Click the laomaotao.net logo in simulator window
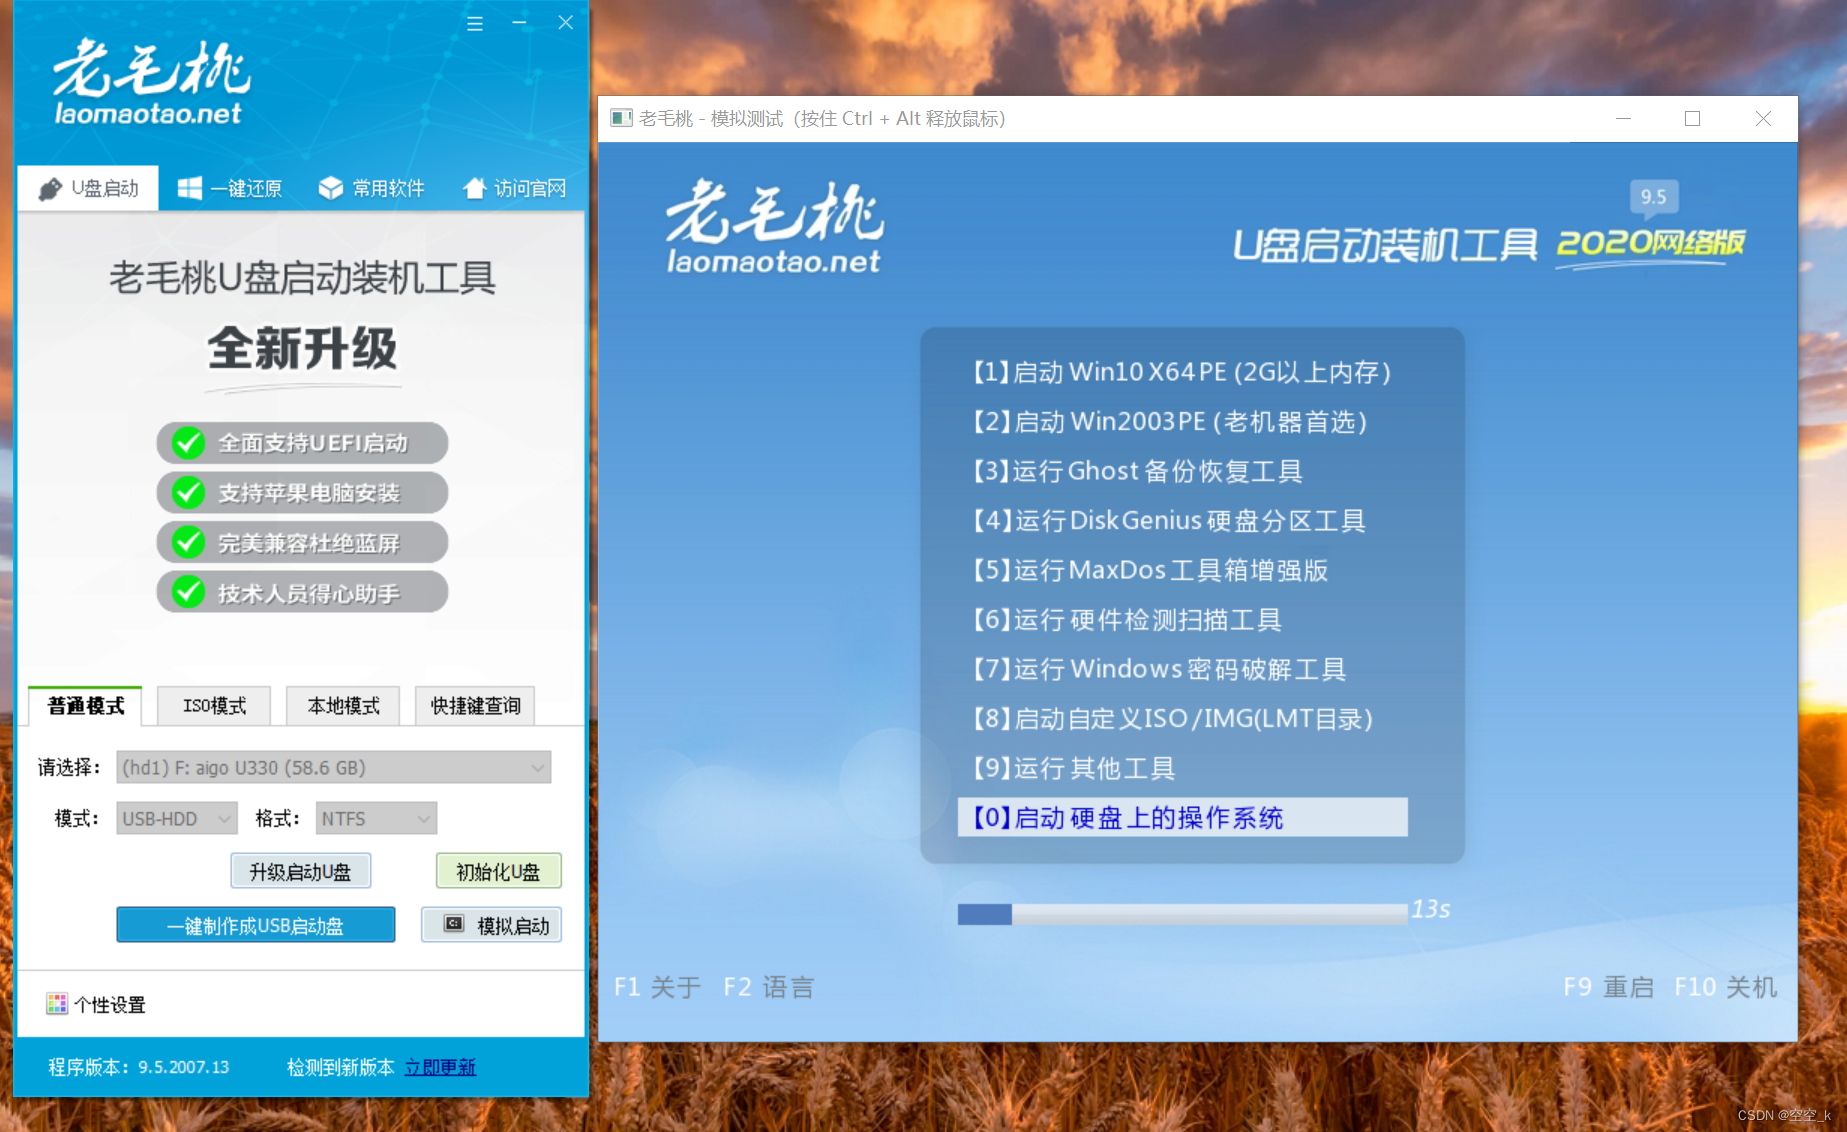 (x=774, y=228)
